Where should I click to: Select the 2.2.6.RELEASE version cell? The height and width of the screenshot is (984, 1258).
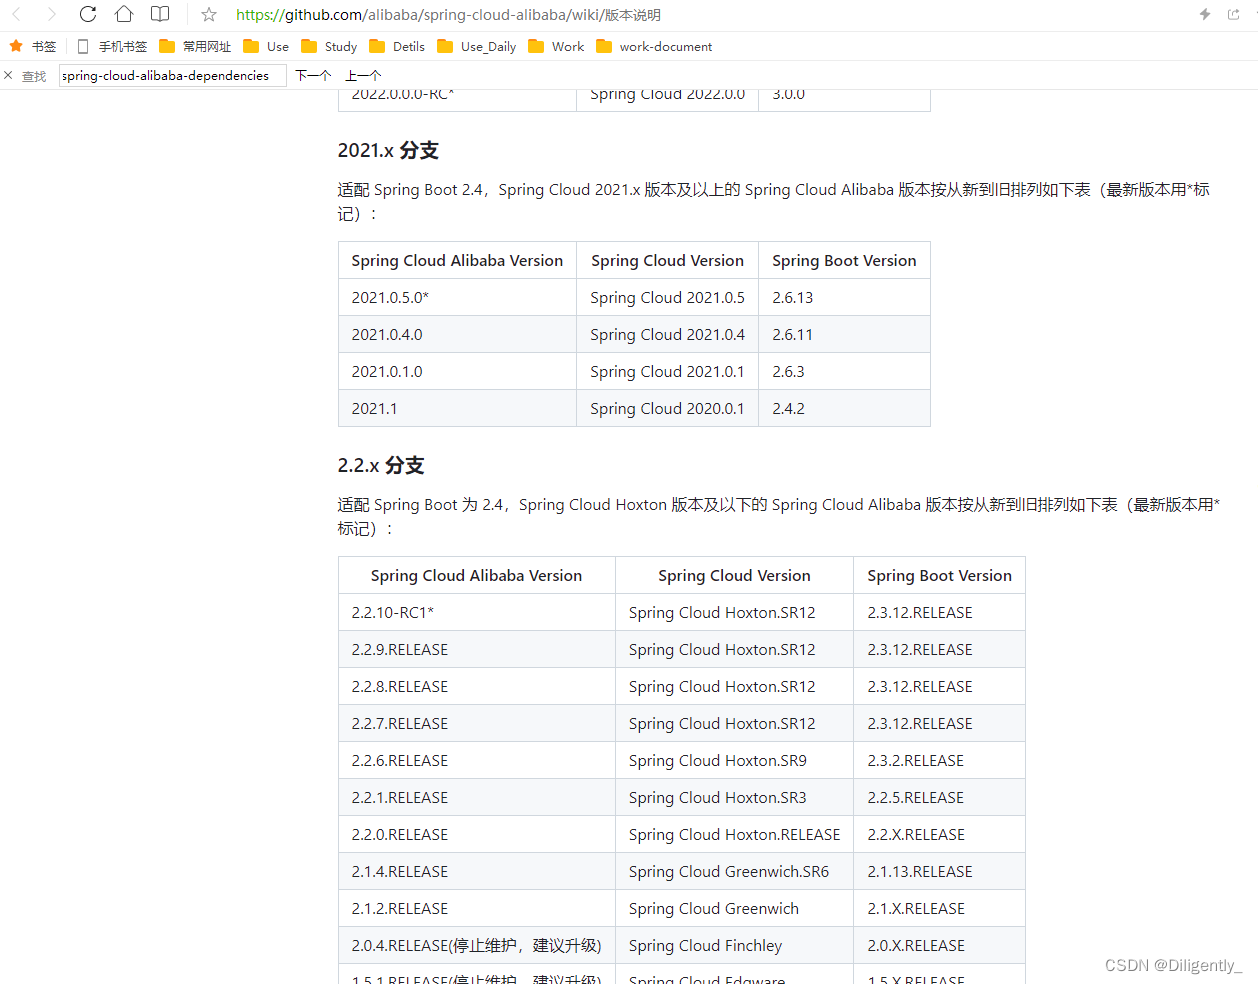[477, 760]
